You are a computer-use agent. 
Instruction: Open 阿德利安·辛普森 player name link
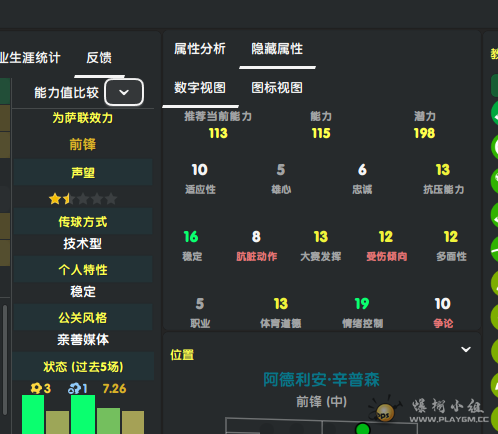click(321, 380)
